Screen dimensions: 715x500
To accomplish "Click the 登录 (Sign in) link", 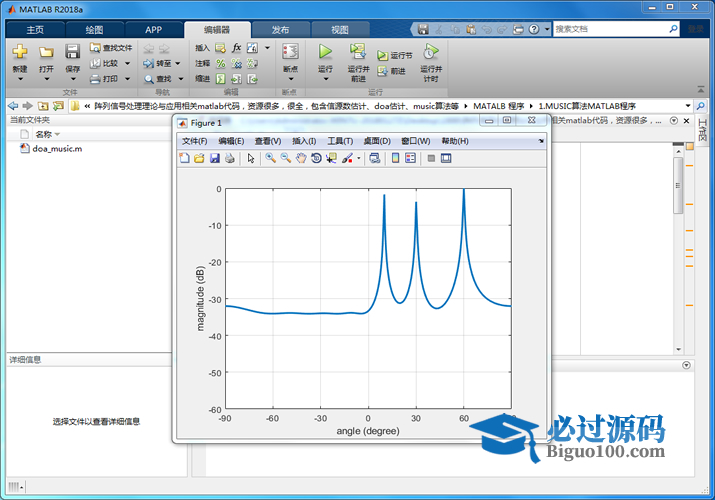I will [695, 30].
